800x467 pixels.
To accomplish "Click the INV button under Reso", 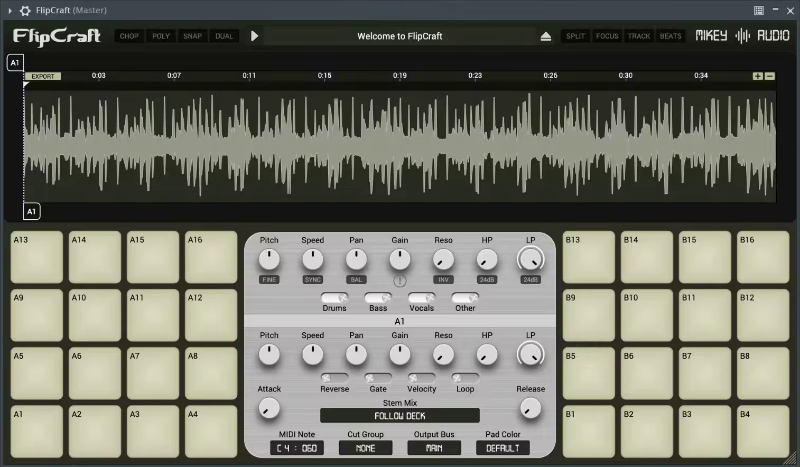I will pyautogui.click(x=443, y=280).
